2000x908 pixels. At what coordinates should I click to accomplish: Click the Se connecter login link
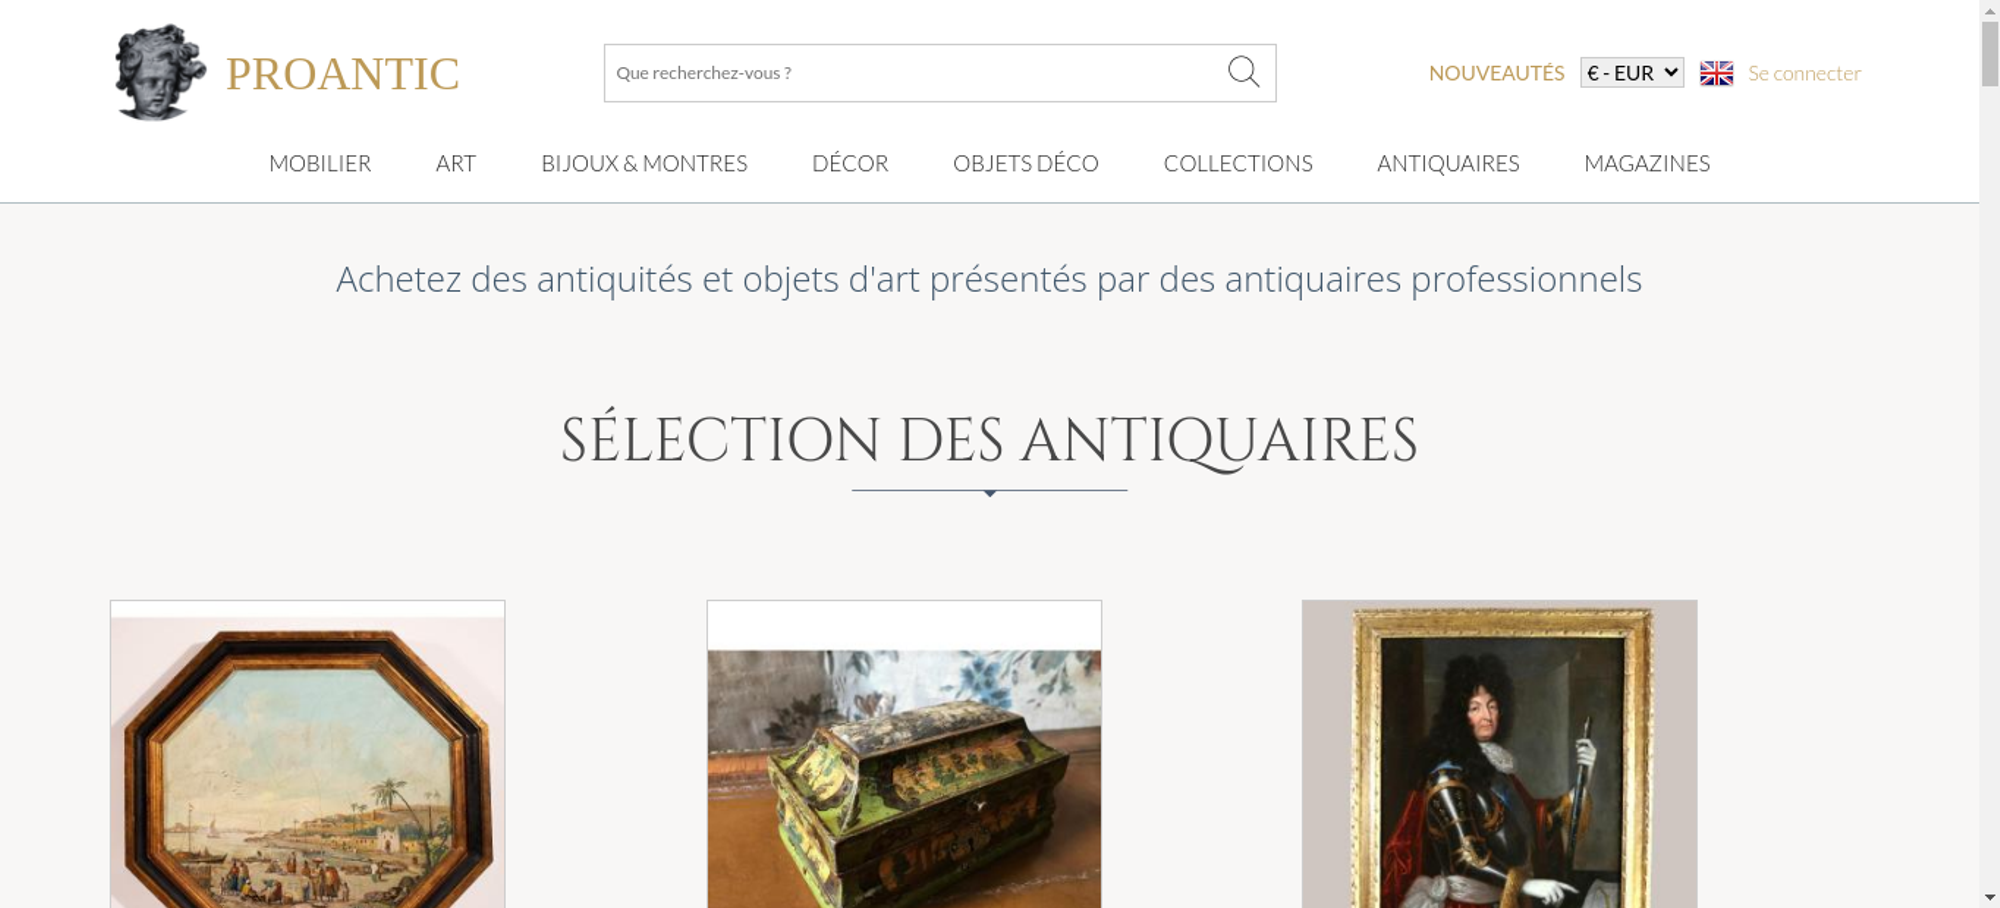click(1804, 73)
